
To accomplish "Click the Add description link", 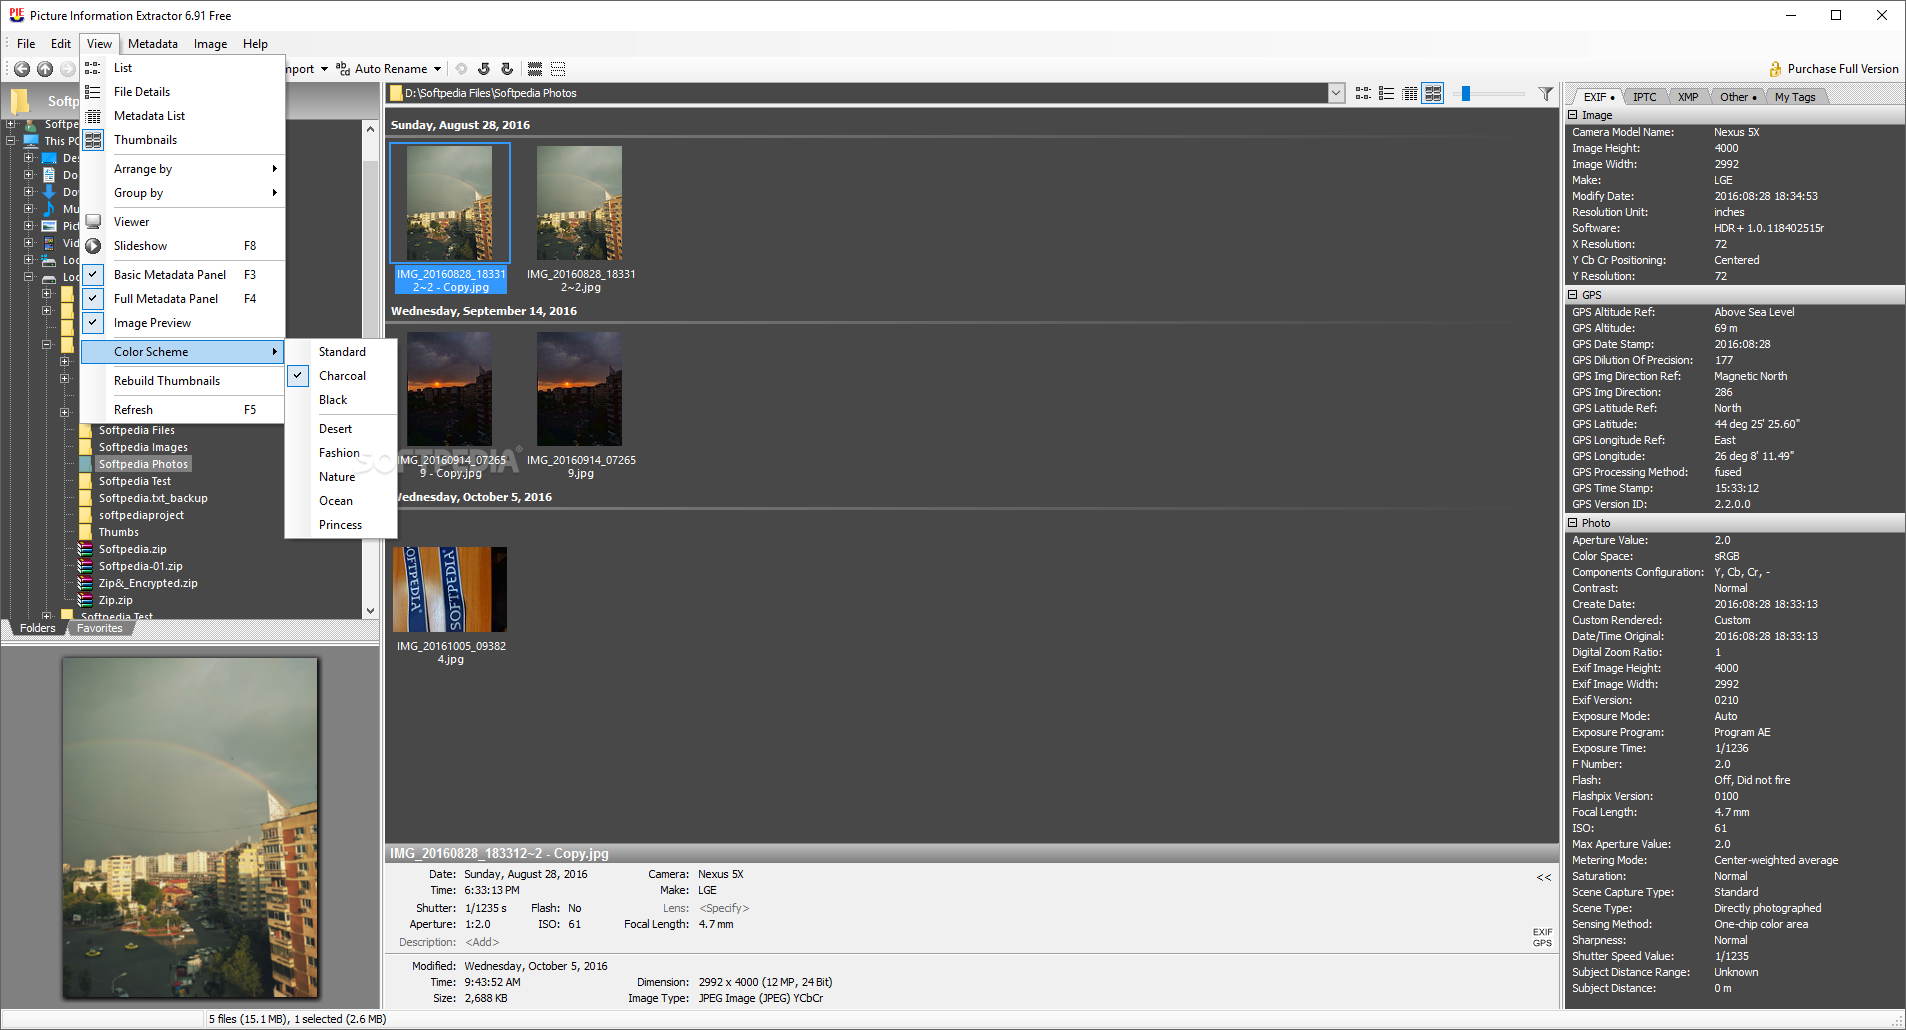I will pyautogui.click(x=482, y=942).
